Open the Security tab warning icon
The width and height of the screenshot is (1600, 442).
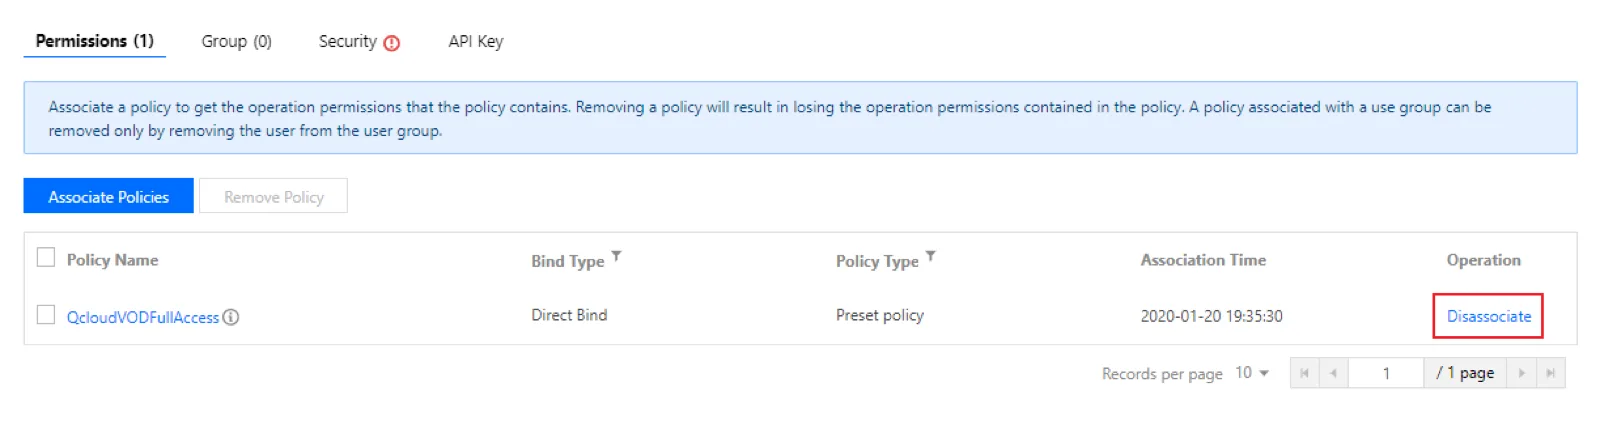(x=392, y=43)
